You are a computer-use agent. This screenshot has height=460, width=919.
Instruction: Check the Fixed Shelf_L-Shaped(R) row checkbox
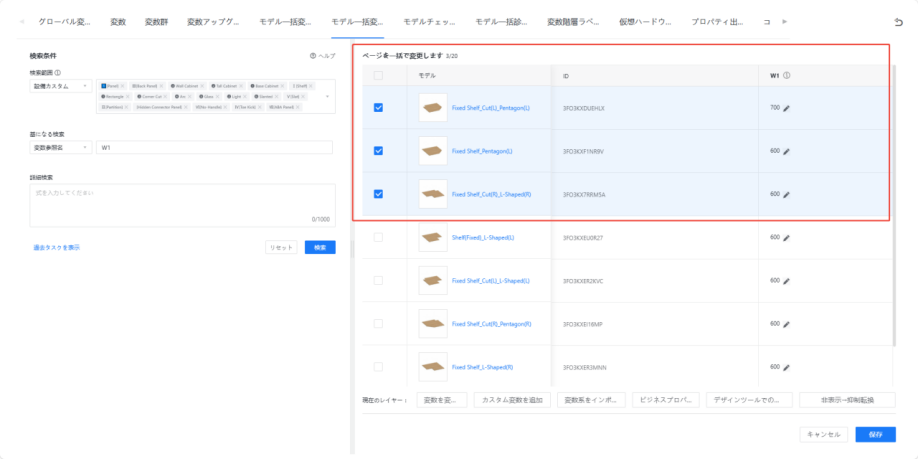(x=378, y=367)
